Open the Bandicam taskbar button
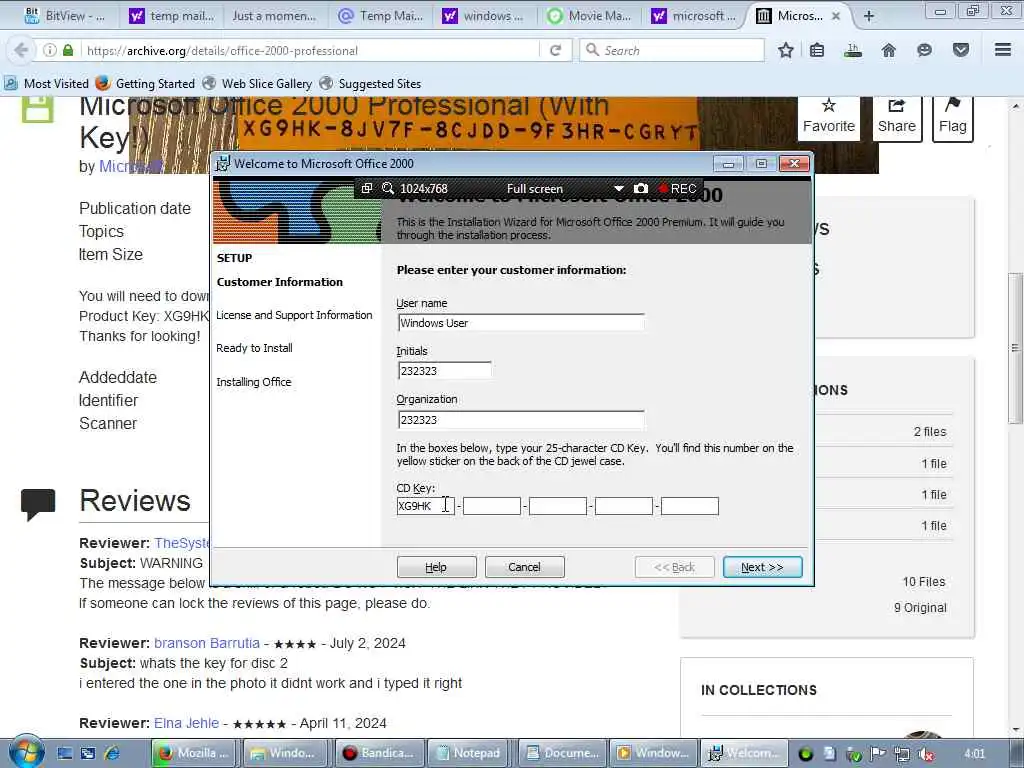Viewport: 1024px width, 768px height. 379,753
